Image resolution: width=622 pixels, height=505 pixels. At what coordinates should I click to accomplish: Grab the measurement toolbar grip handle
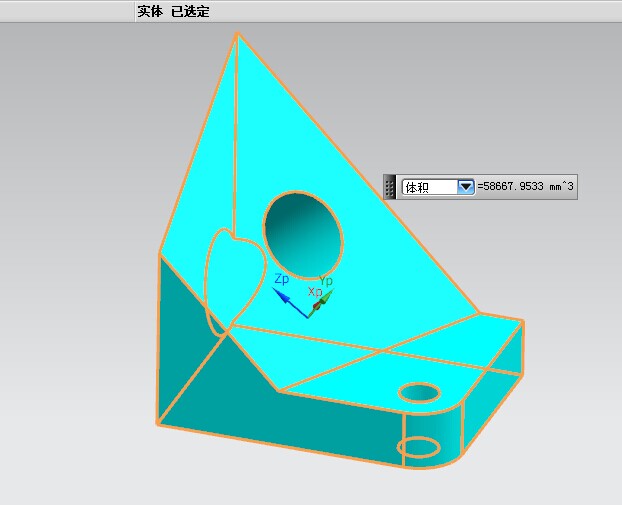point(390,187)
